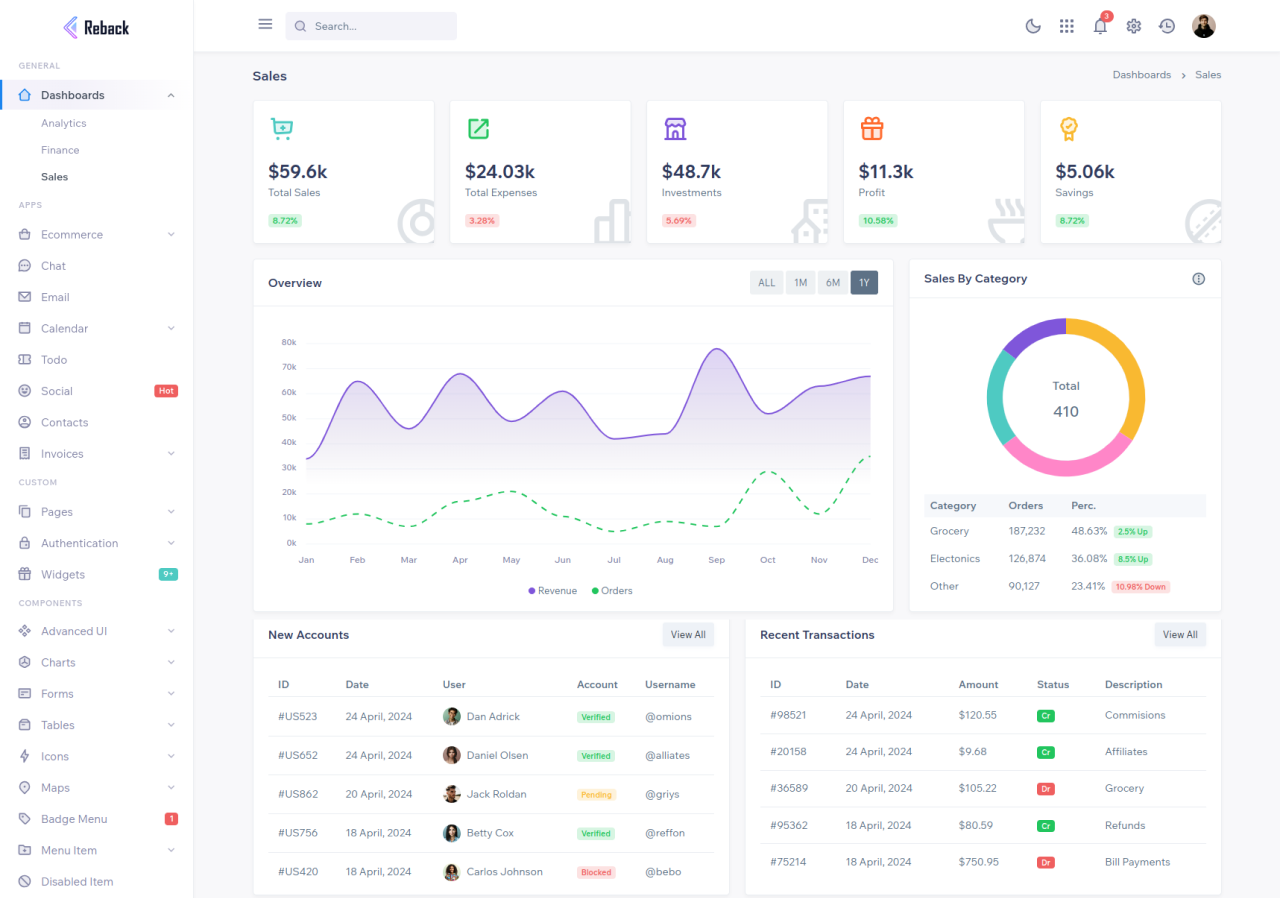Toggle dark mode moon icon
The image size is (1280, 898).
point(1033,26)
